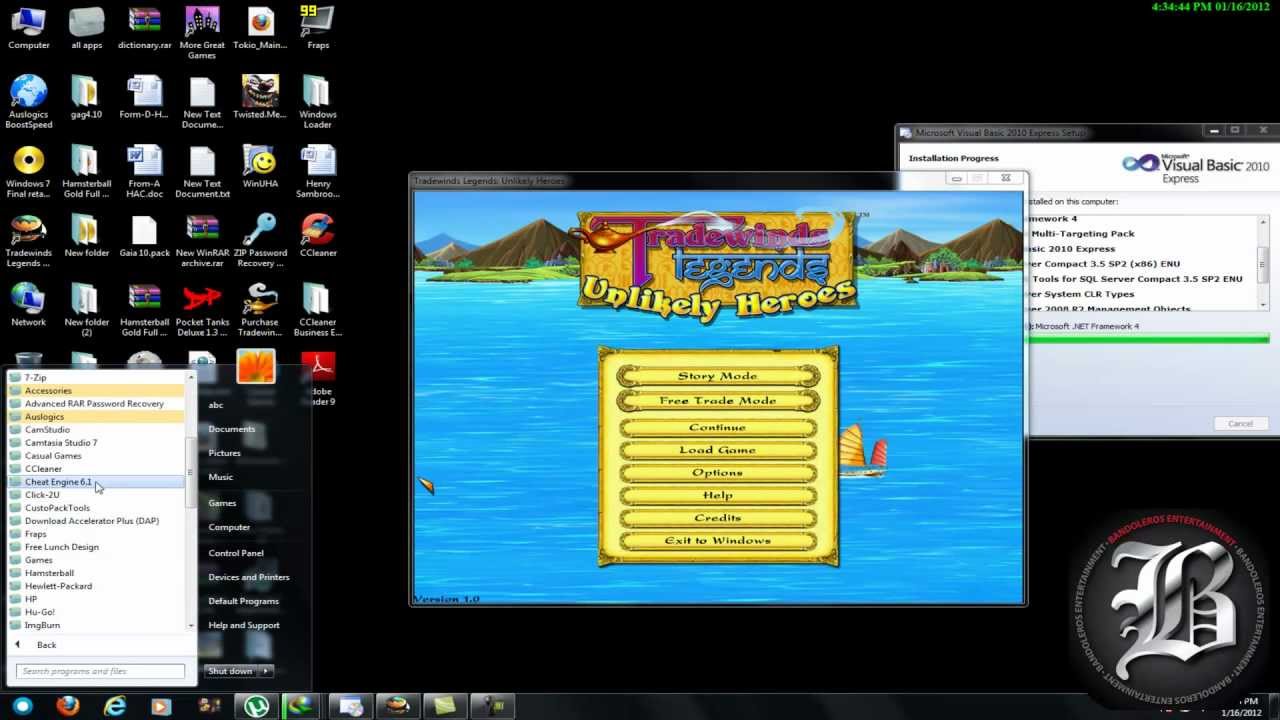Image resolution: width=1280 pixels, height=720 pixels.
Task: Expand Accessories folder in Start menu
Action: tap(97, 391)
